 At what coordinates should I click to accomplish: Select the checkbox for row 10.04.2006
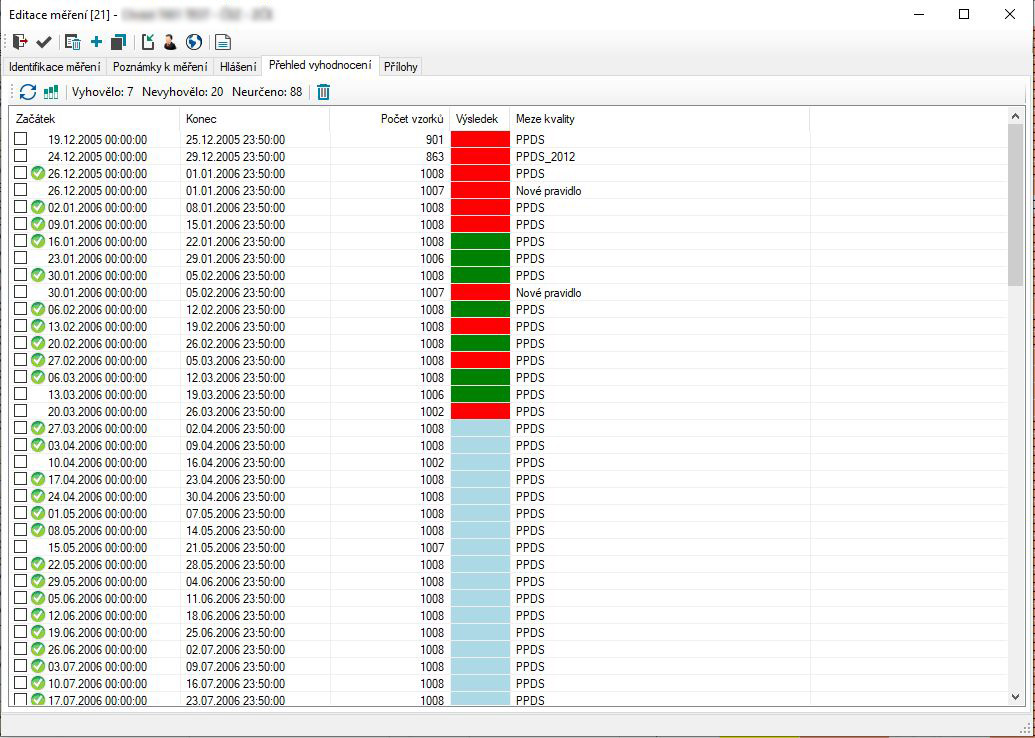point(21,462)
